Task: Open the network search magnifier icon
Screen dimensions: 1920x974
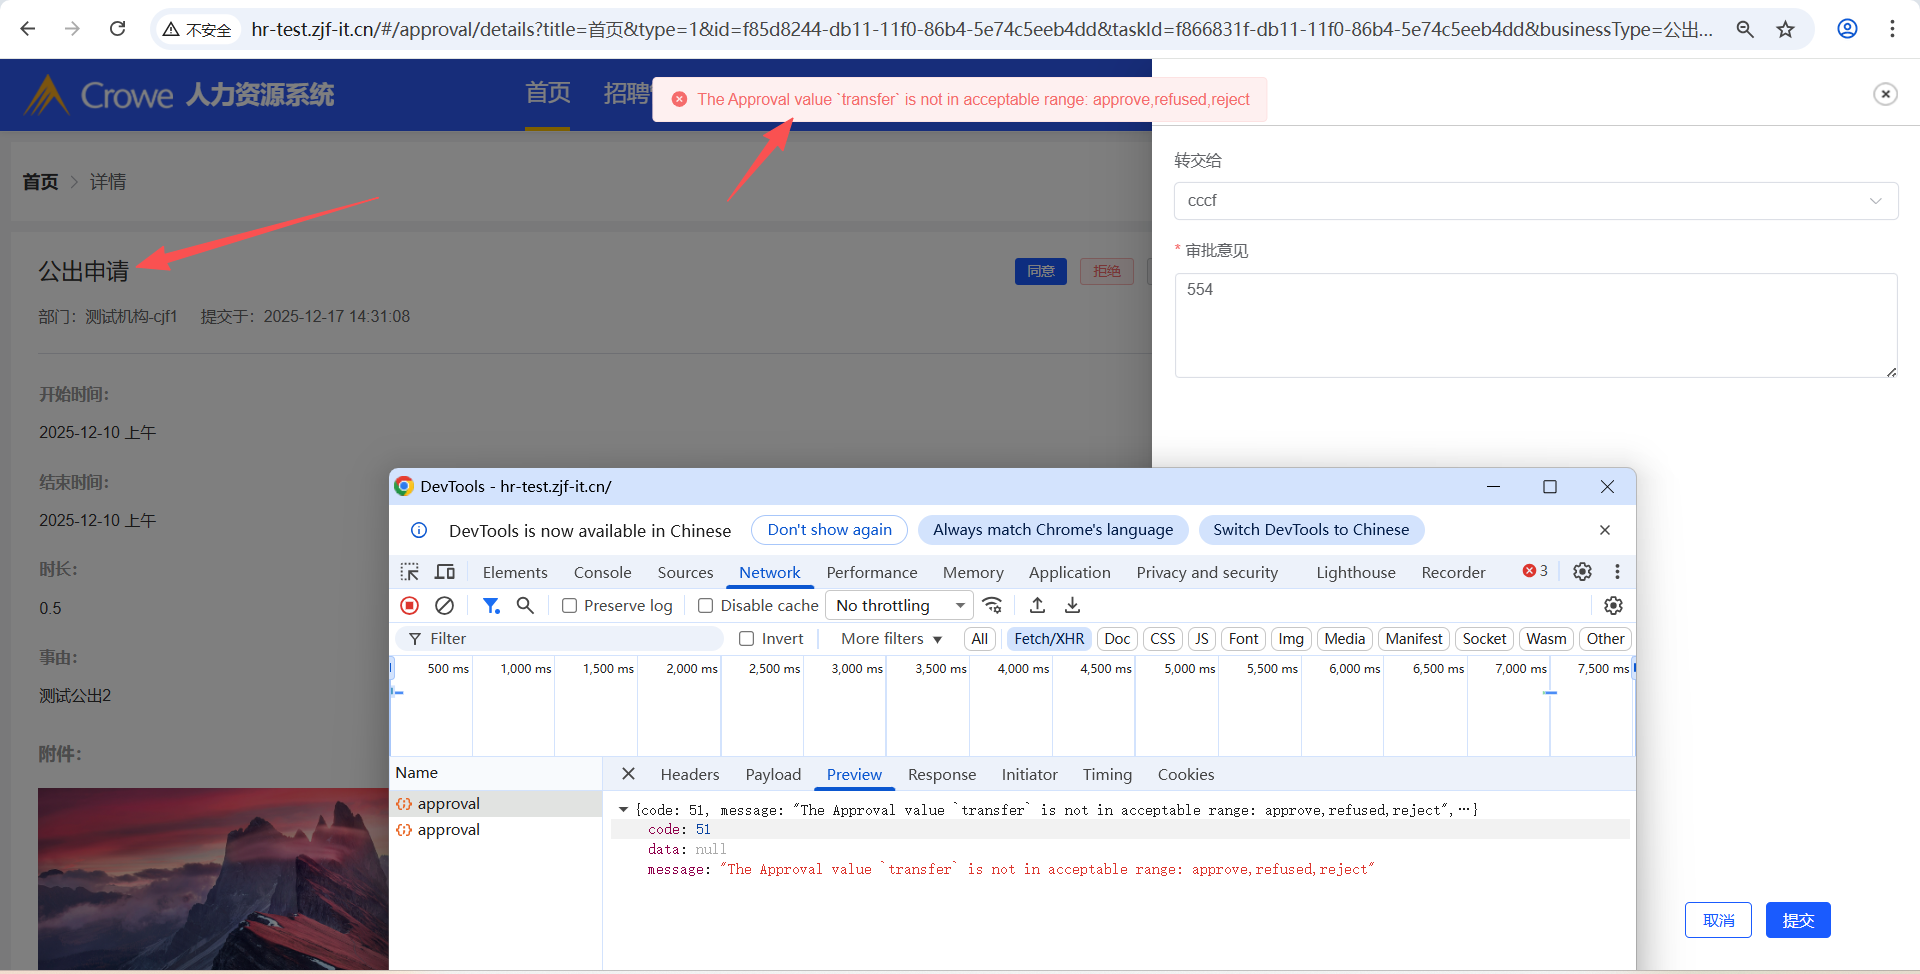Action: (525, 606)
